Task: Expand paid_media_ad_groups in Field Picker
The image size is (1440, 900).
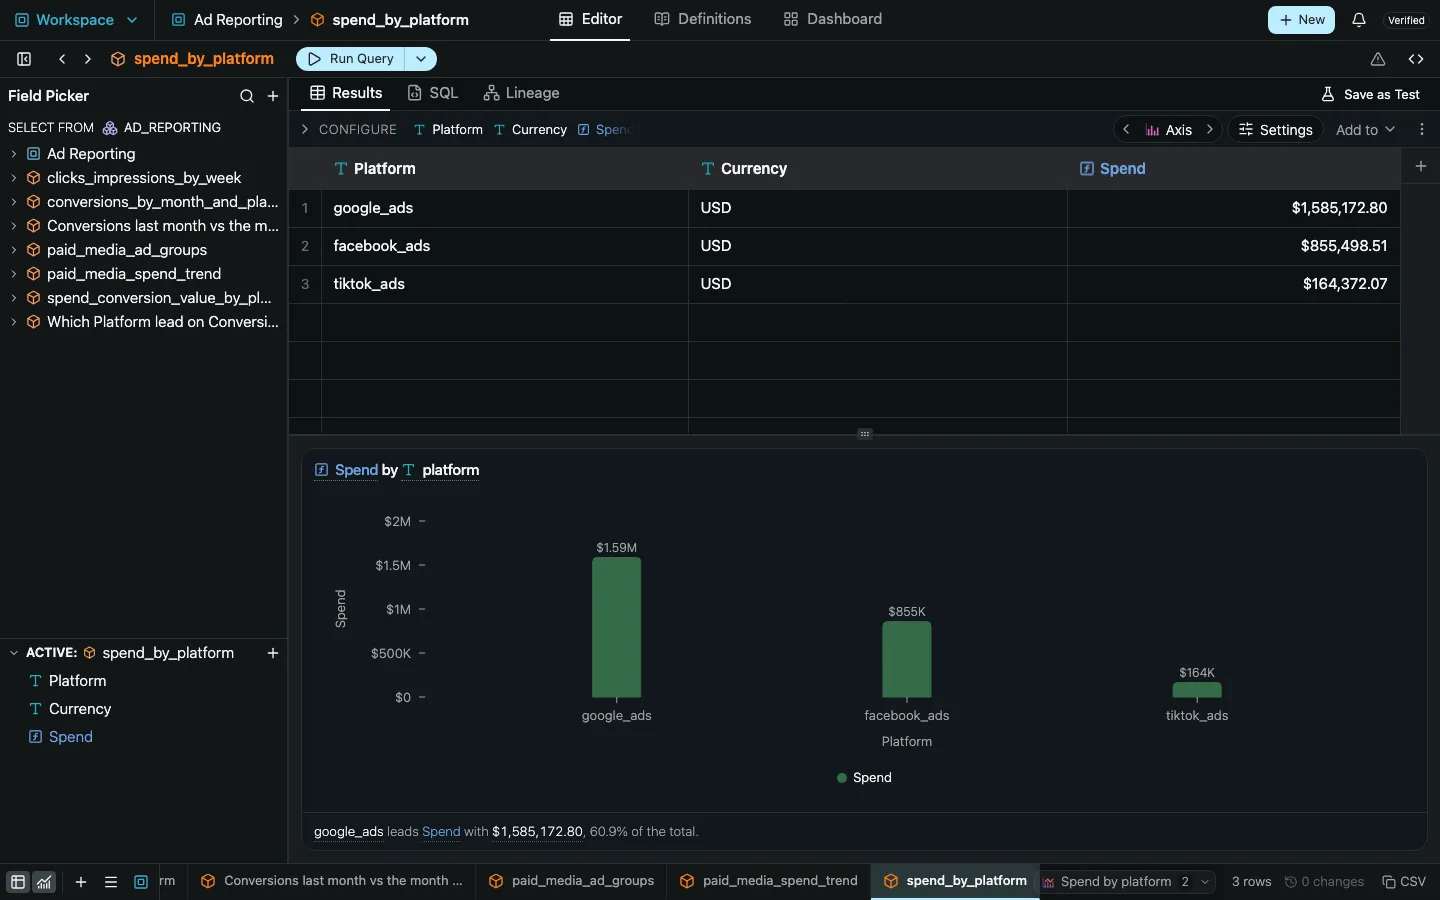Action: (14, 250)
